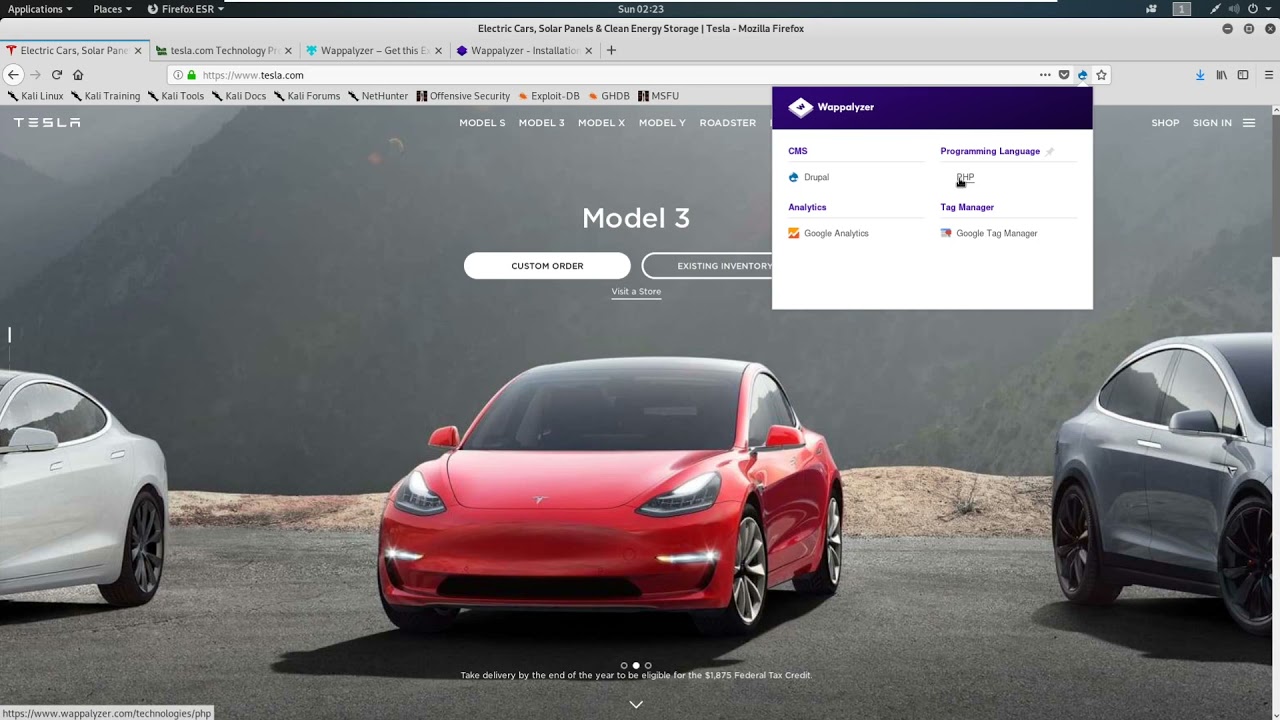Screen dimensions: 1280x720
Task: Follow the Visit a Store link
Action: point(636,292)
